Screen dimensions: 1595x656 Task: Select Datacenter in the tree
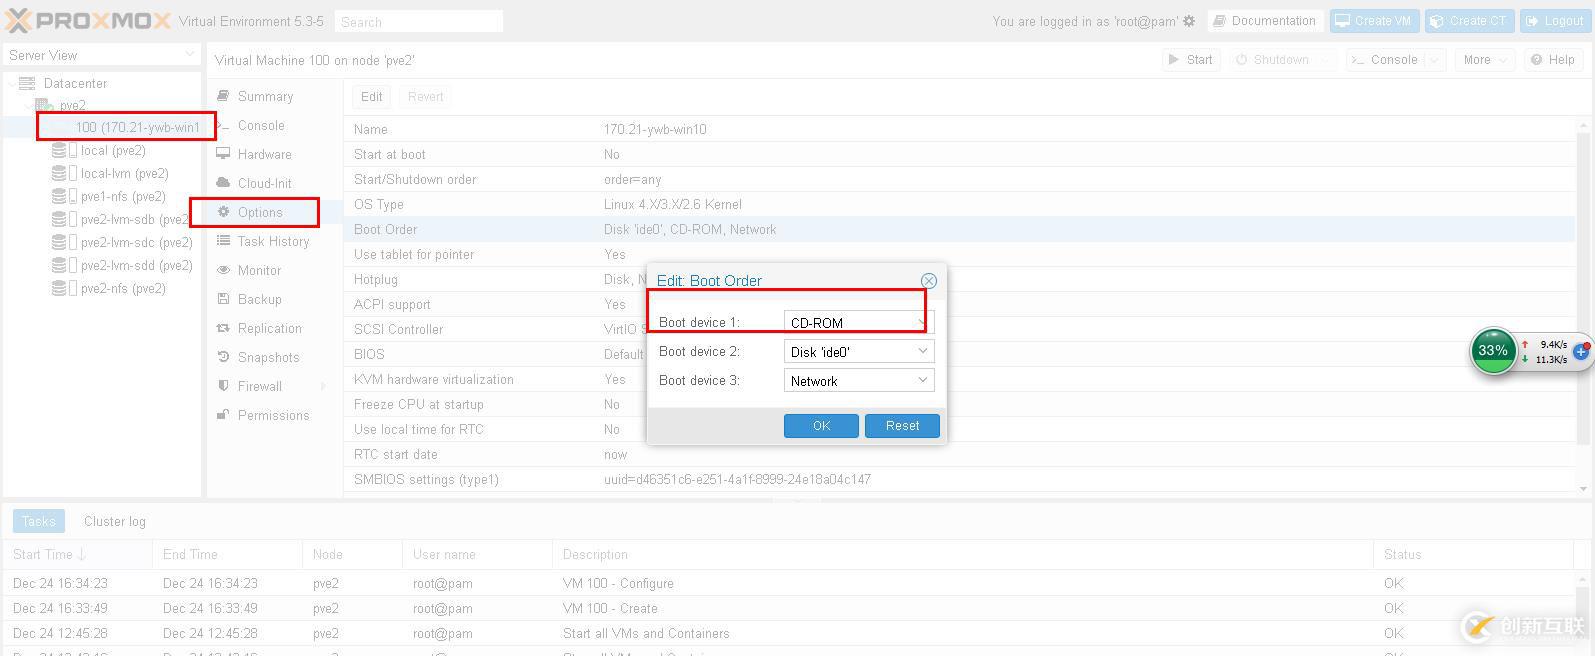[x=75, y=83]
